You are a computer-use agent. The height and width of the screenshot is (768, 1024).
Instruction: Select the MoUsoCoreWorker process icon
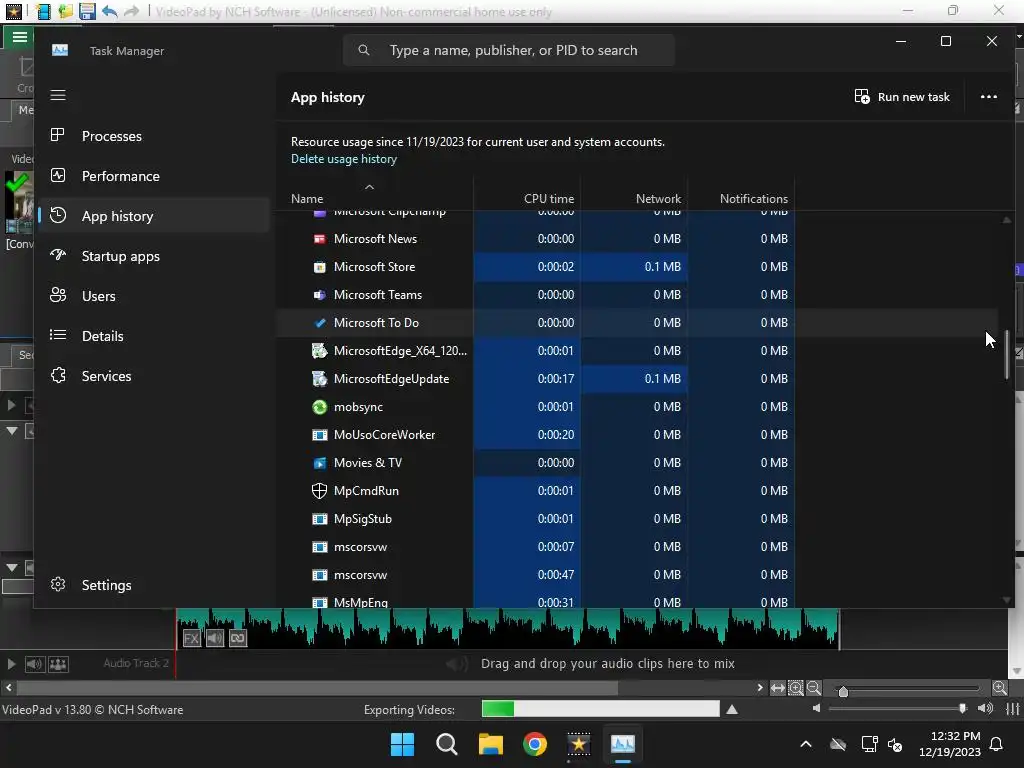(x=319, y=435)
